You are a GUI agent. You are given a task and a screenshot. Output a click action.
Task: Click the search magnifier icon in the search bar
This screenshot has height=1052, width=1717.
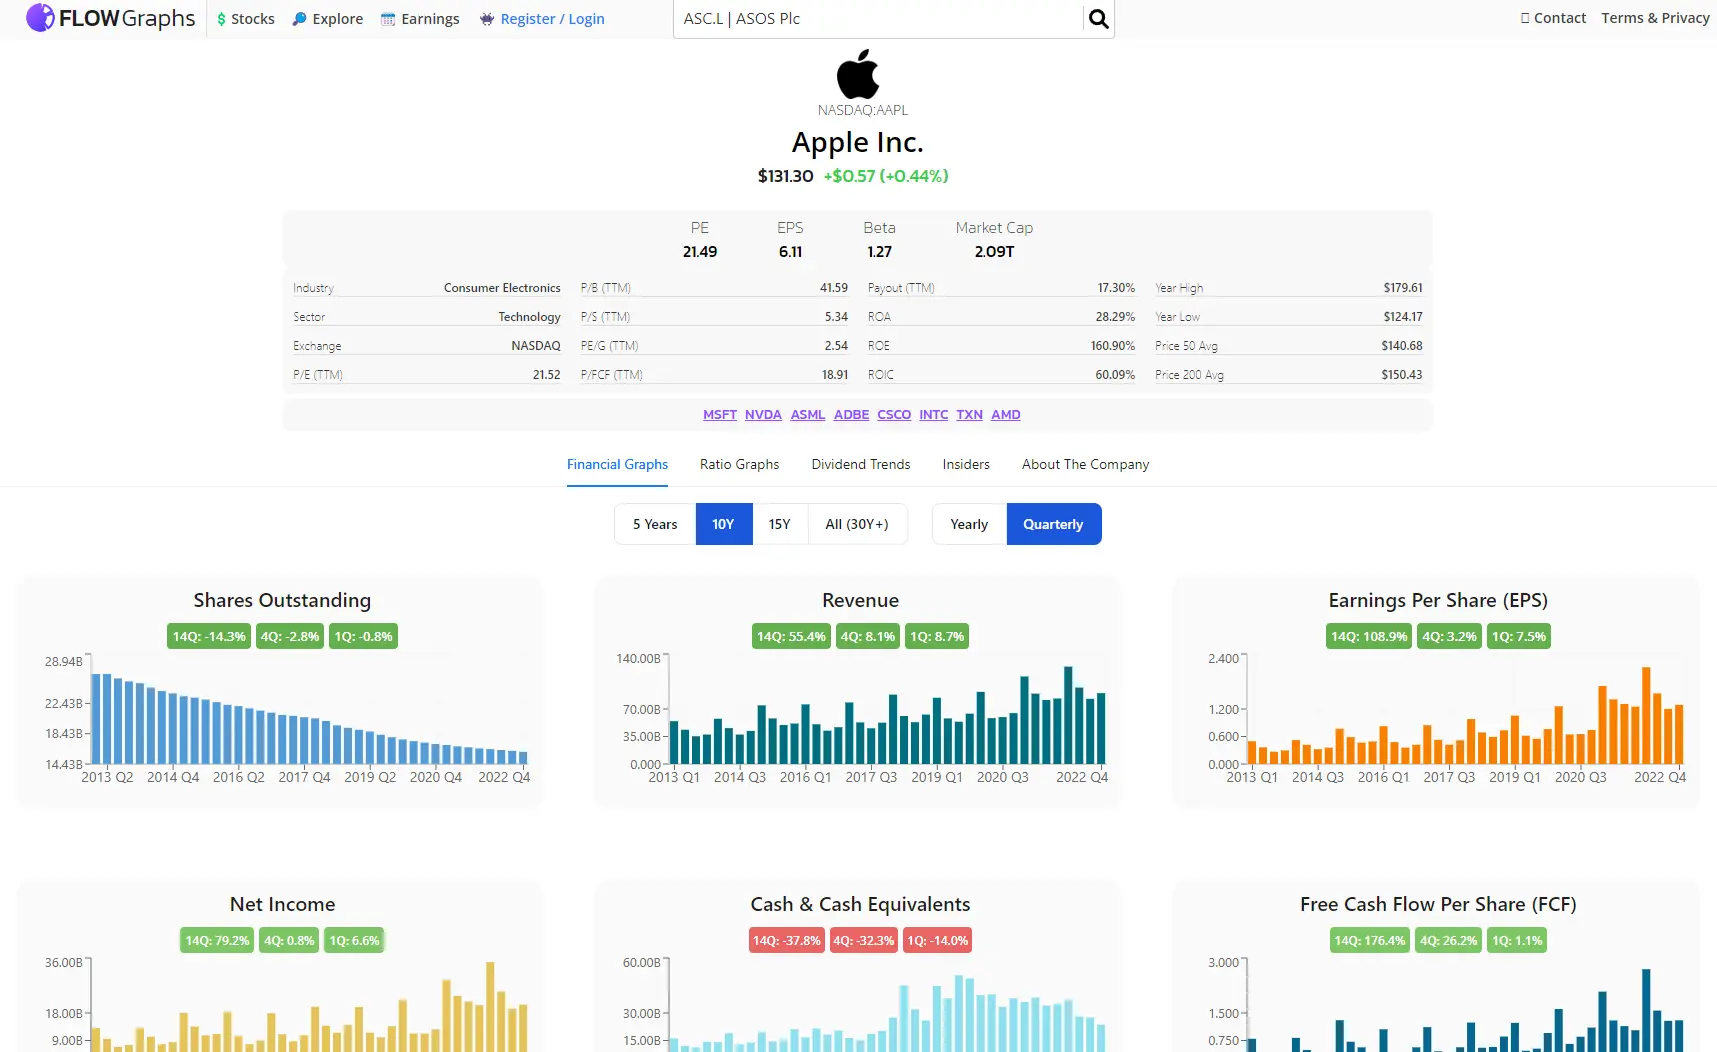tap(1097, 18)
